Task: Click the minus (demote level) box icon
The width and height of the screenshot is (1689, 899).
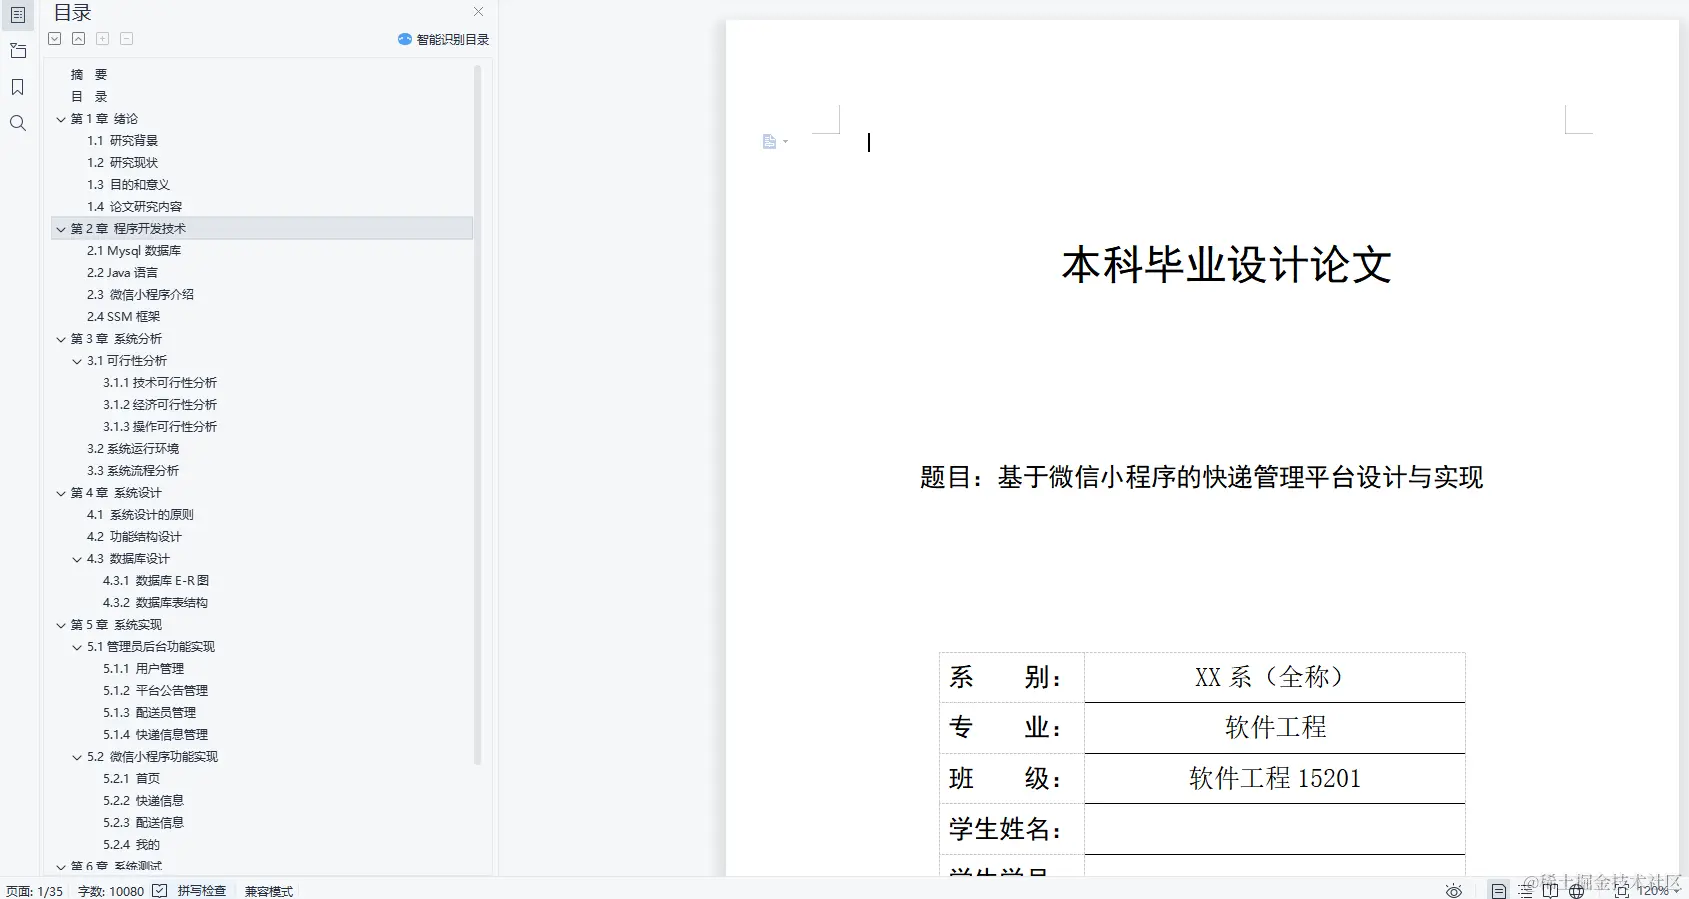Action: [127, 39]
